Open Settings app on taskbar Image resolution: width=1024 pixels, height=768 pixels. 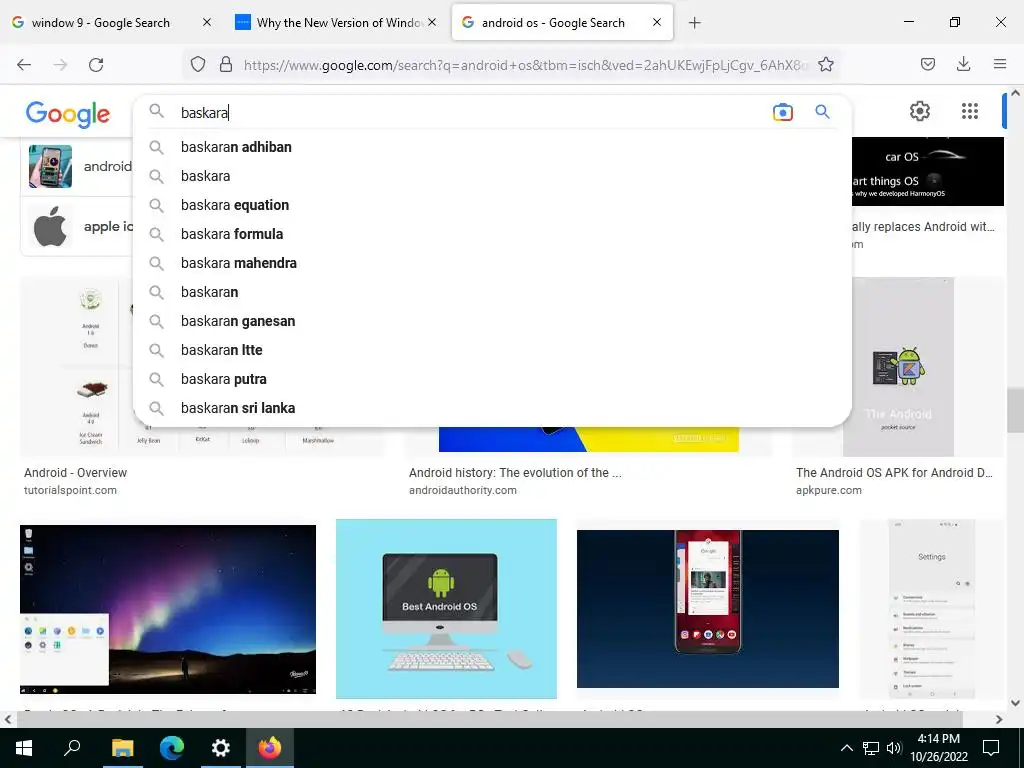pos(221,748)
